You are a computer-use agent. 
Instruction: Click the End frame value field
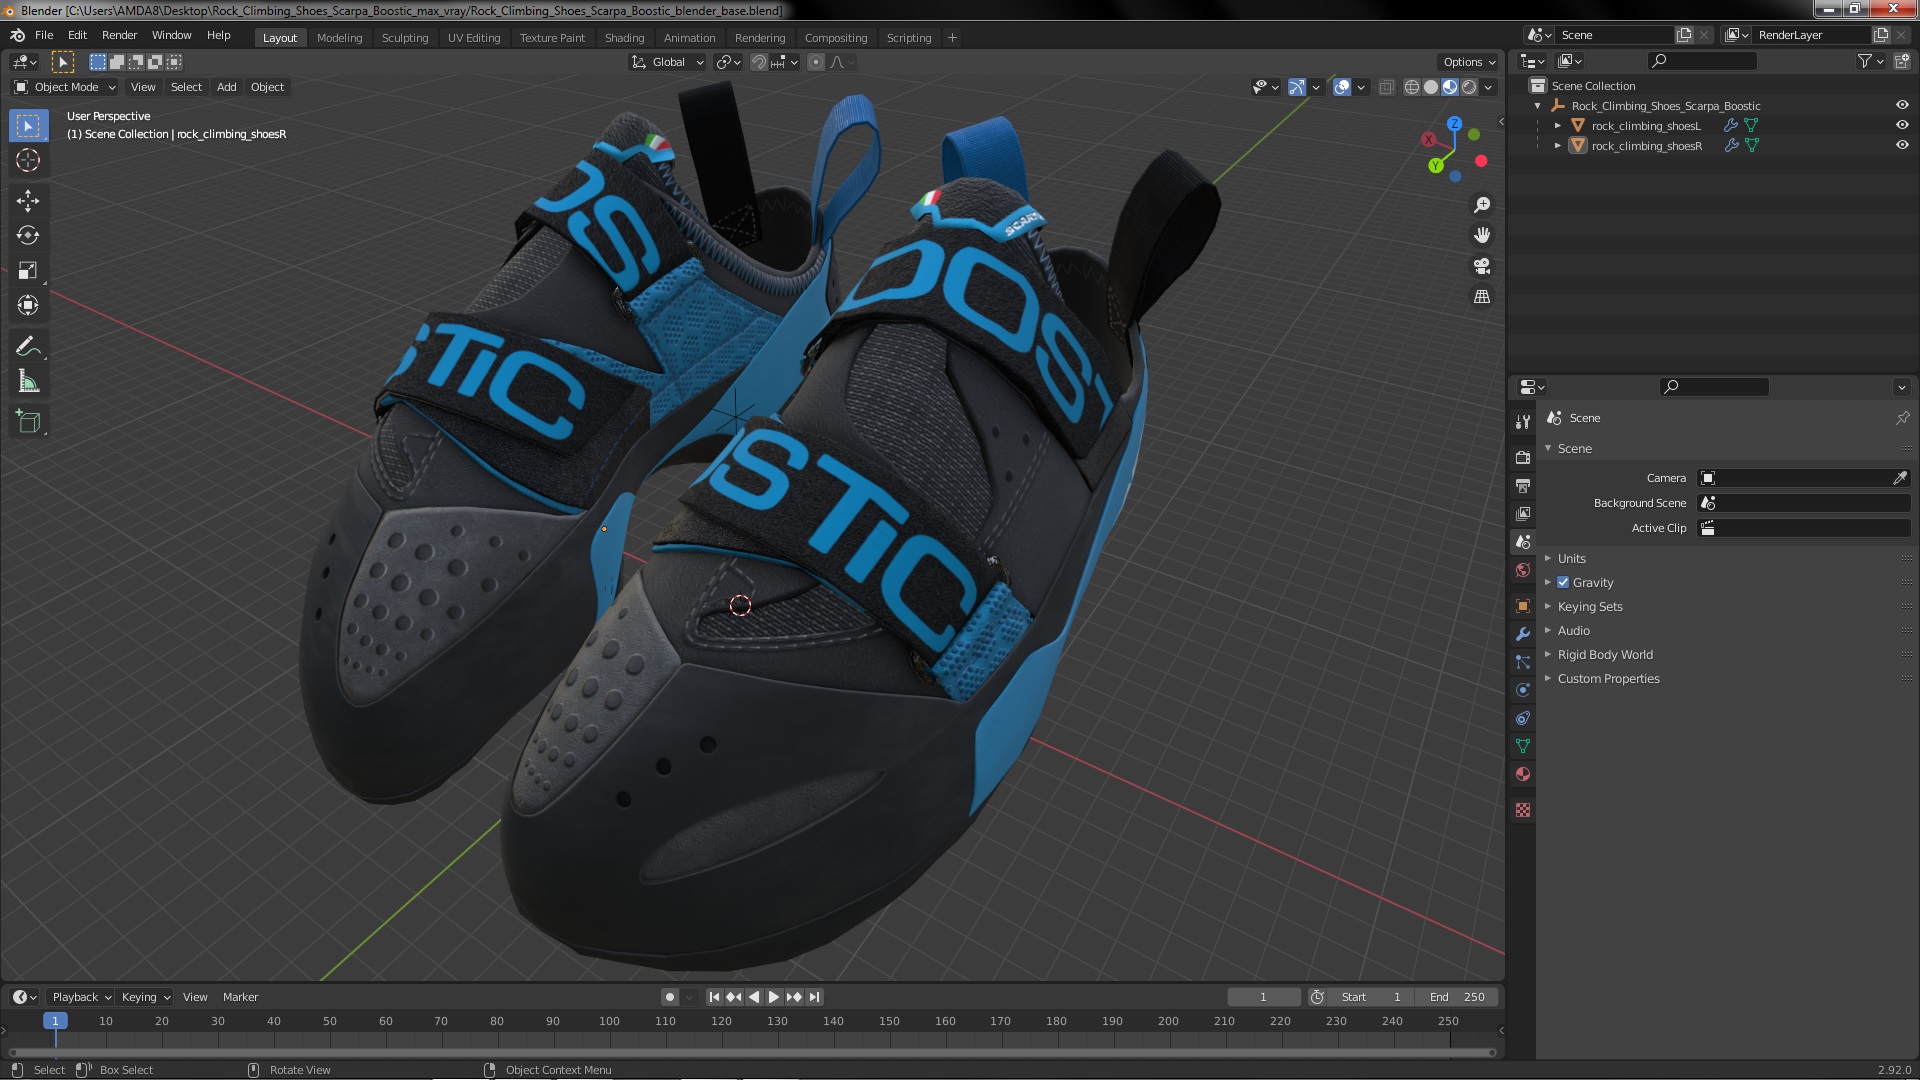coord(1459,997)
